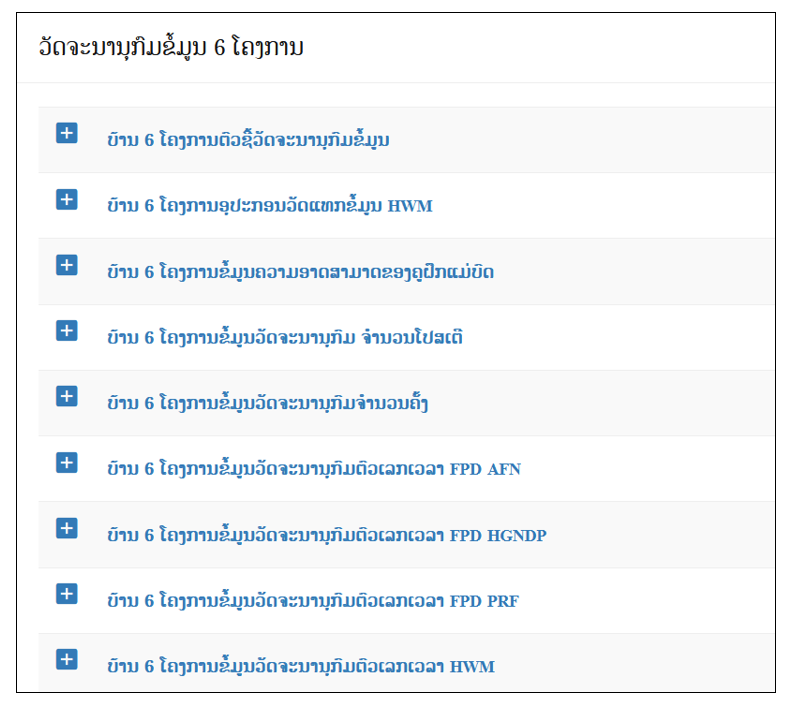Open the last-row link ending in HWM
This screenshot has height=704, width=788.
click(x=301, y=666)
